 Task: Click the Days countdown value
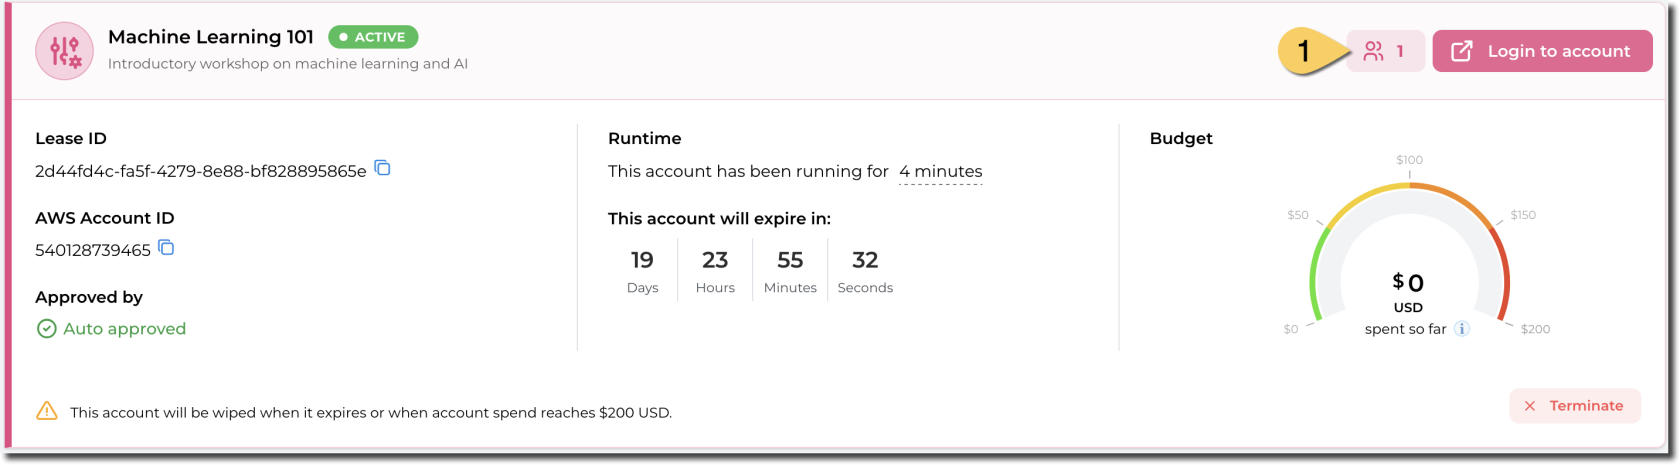tap(642, 261)
